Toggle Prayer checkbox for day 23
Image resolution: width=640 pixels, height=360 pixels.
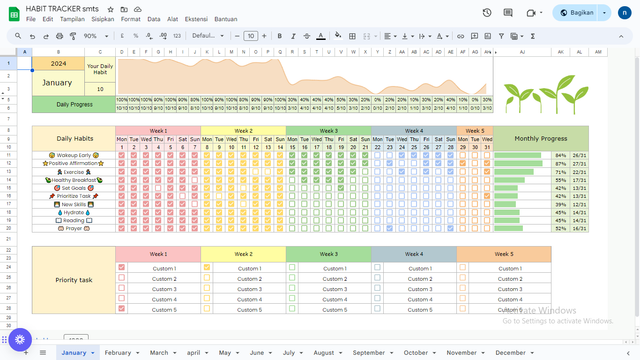[389, 229]
